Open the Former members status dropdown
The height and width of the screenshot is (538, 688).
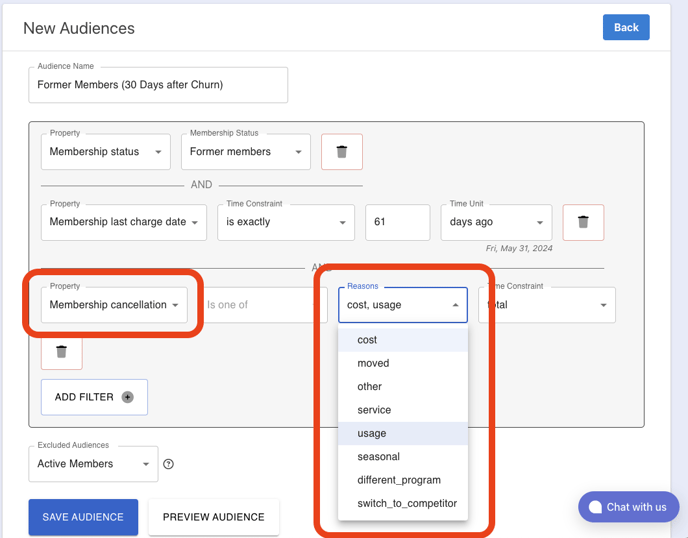pos(246,152)
